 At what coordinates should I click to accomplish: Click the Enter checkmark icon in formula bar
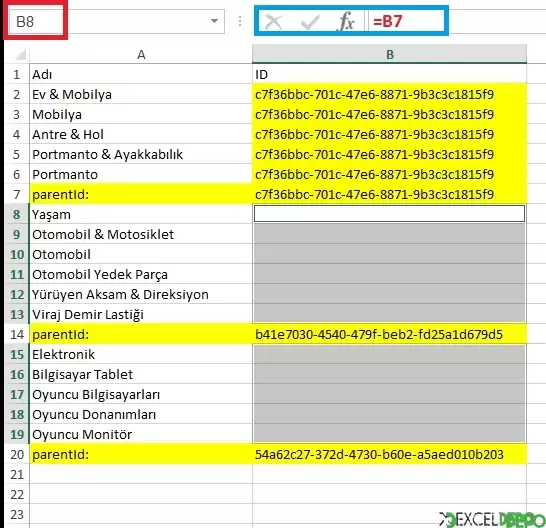pyautogui.click(x=310, y=22)
